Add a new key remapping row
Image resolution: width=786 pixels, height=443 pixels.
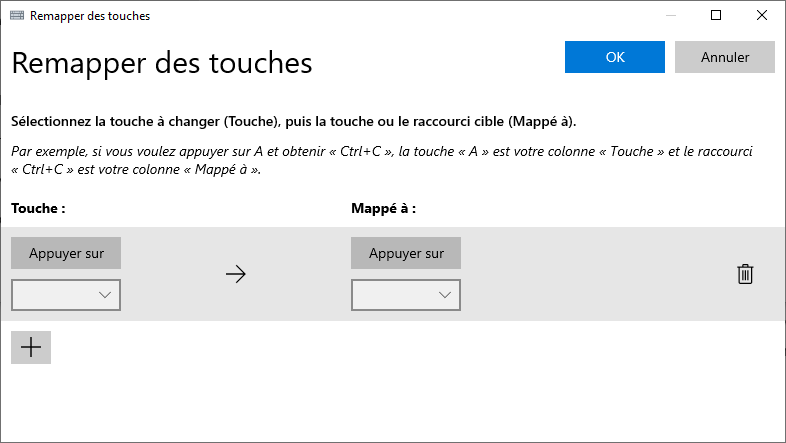[31, 347]
